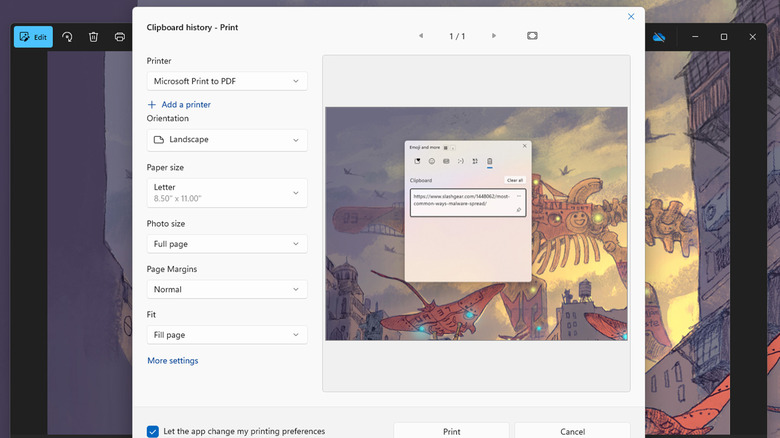Click the Edit button in the Photos toolbar
Image resolution: width=780 pixels, height=438 pixels.
coord(33,37)
